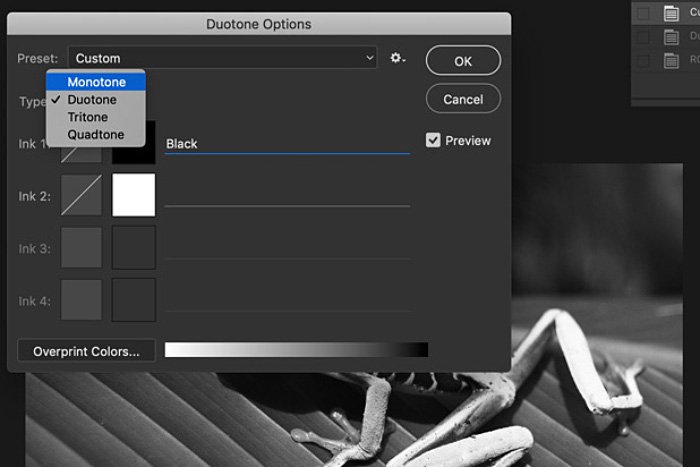Tick the checkbox in the top panel row
The height and width of the screenshot is (467, 700).
tap(644, 13)
